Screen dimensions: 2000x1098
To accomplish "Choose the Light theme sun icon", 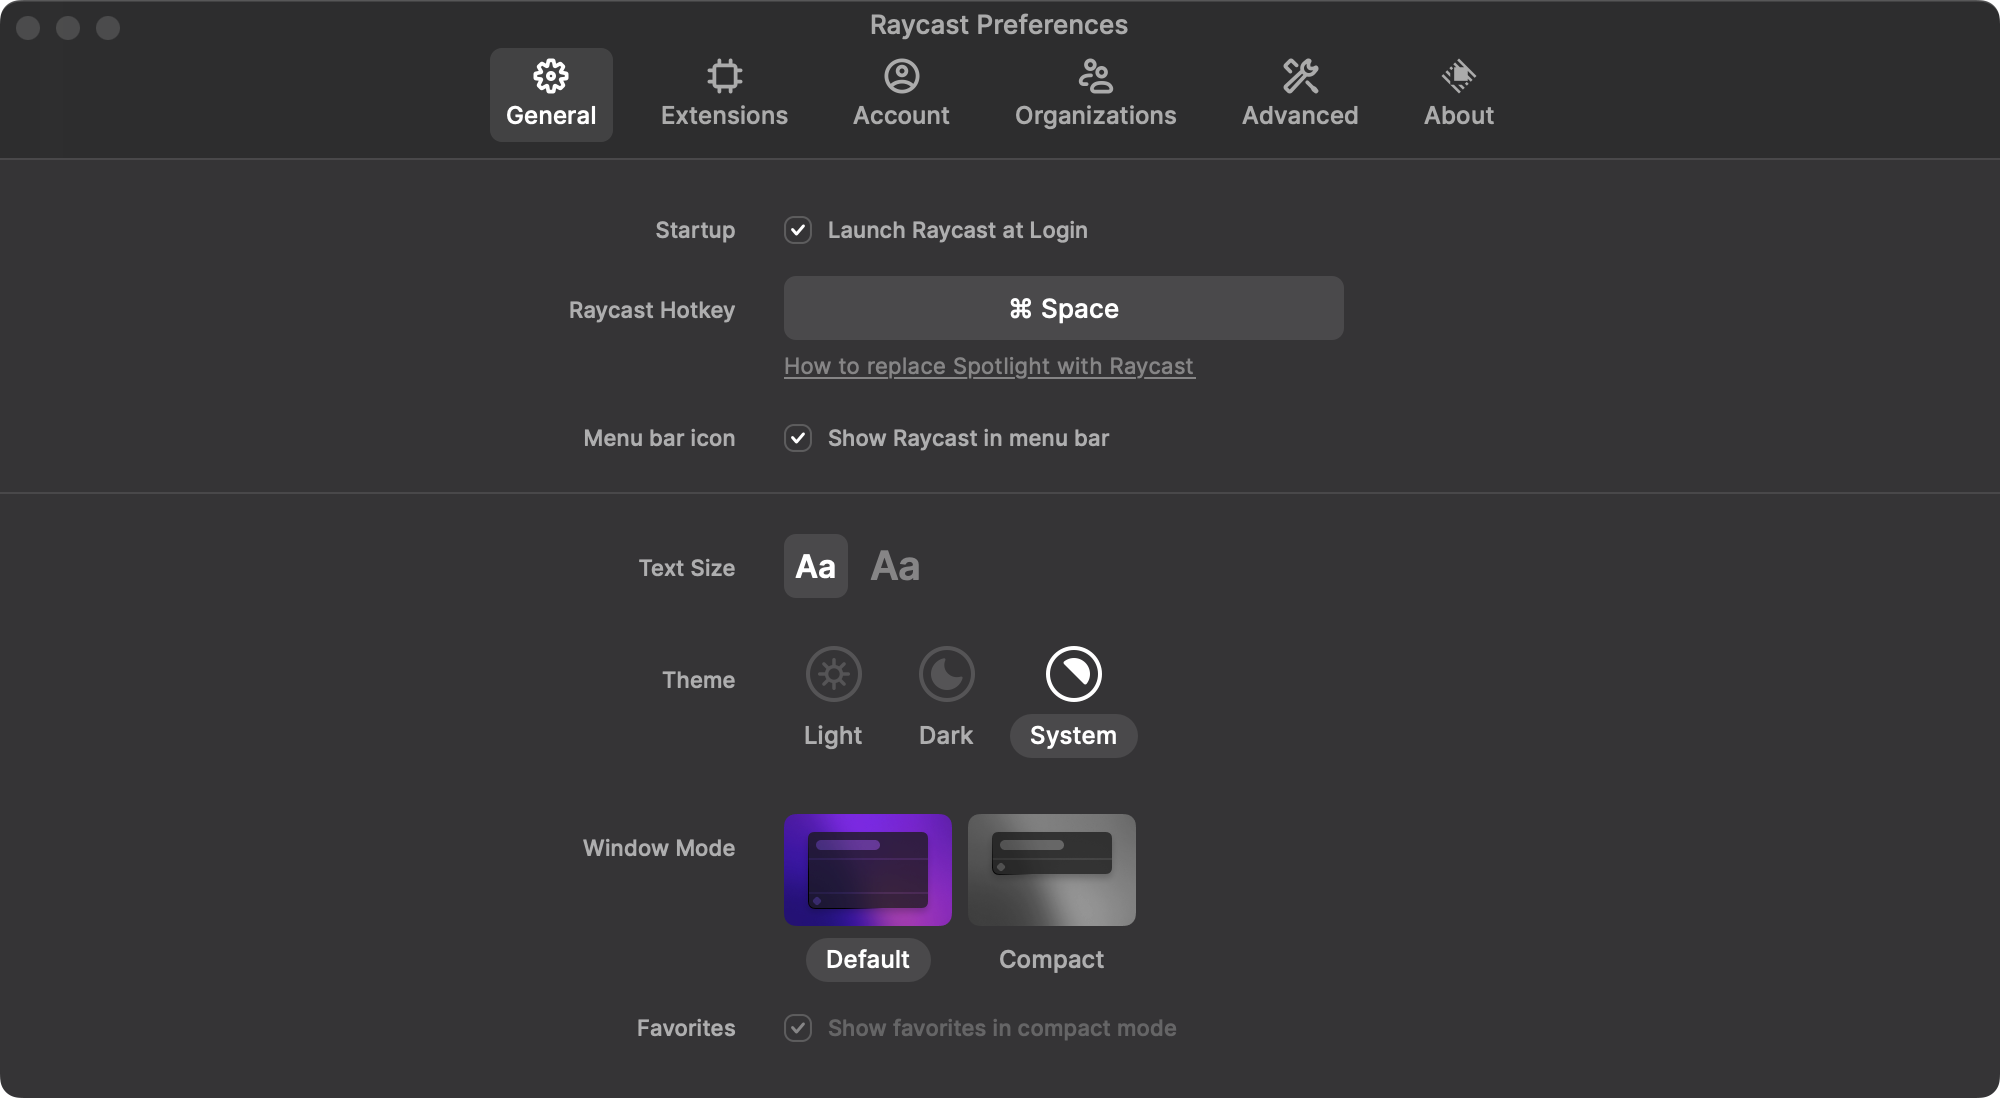I will coord(833,674).
